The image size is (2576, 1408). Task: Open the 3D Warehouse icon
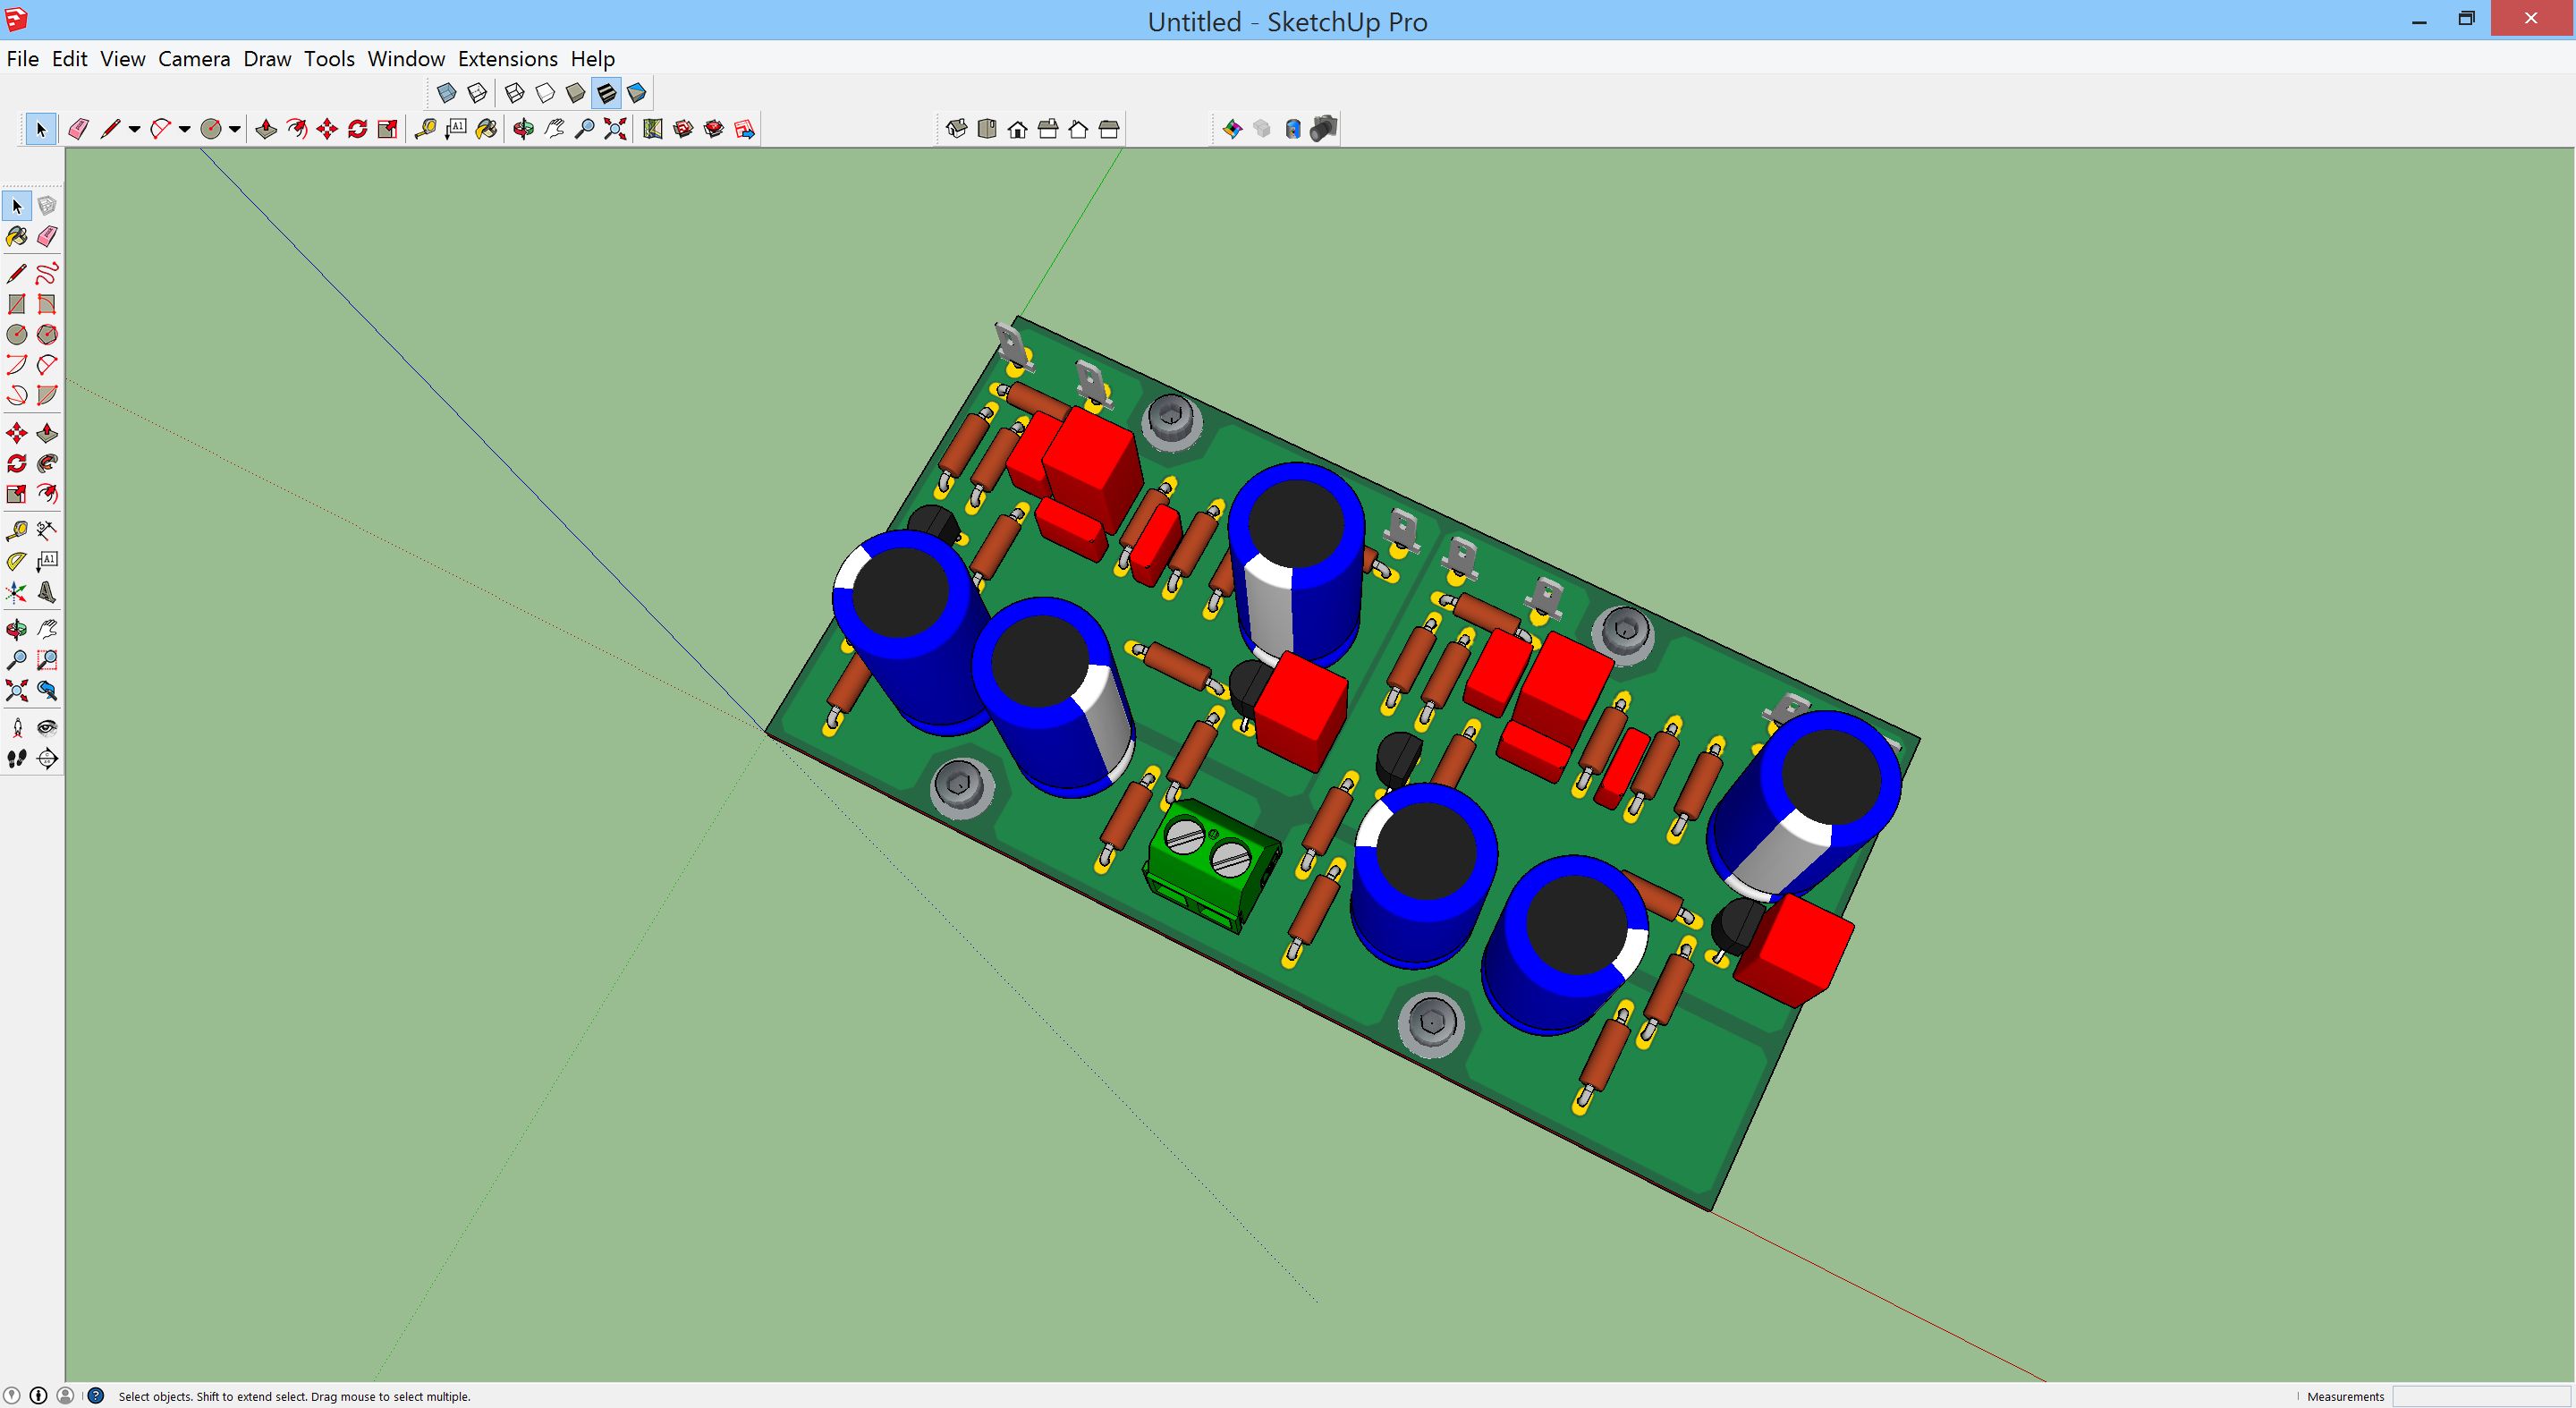(684, 129)
